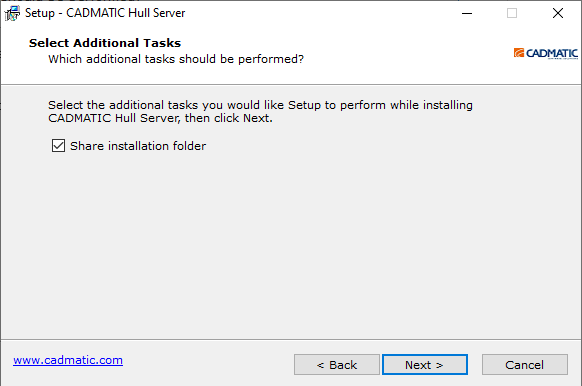Viewport: 582px width, 386px height.
Task: Click the orange CADMATIC logo emblem
Action: coord(519,53)
